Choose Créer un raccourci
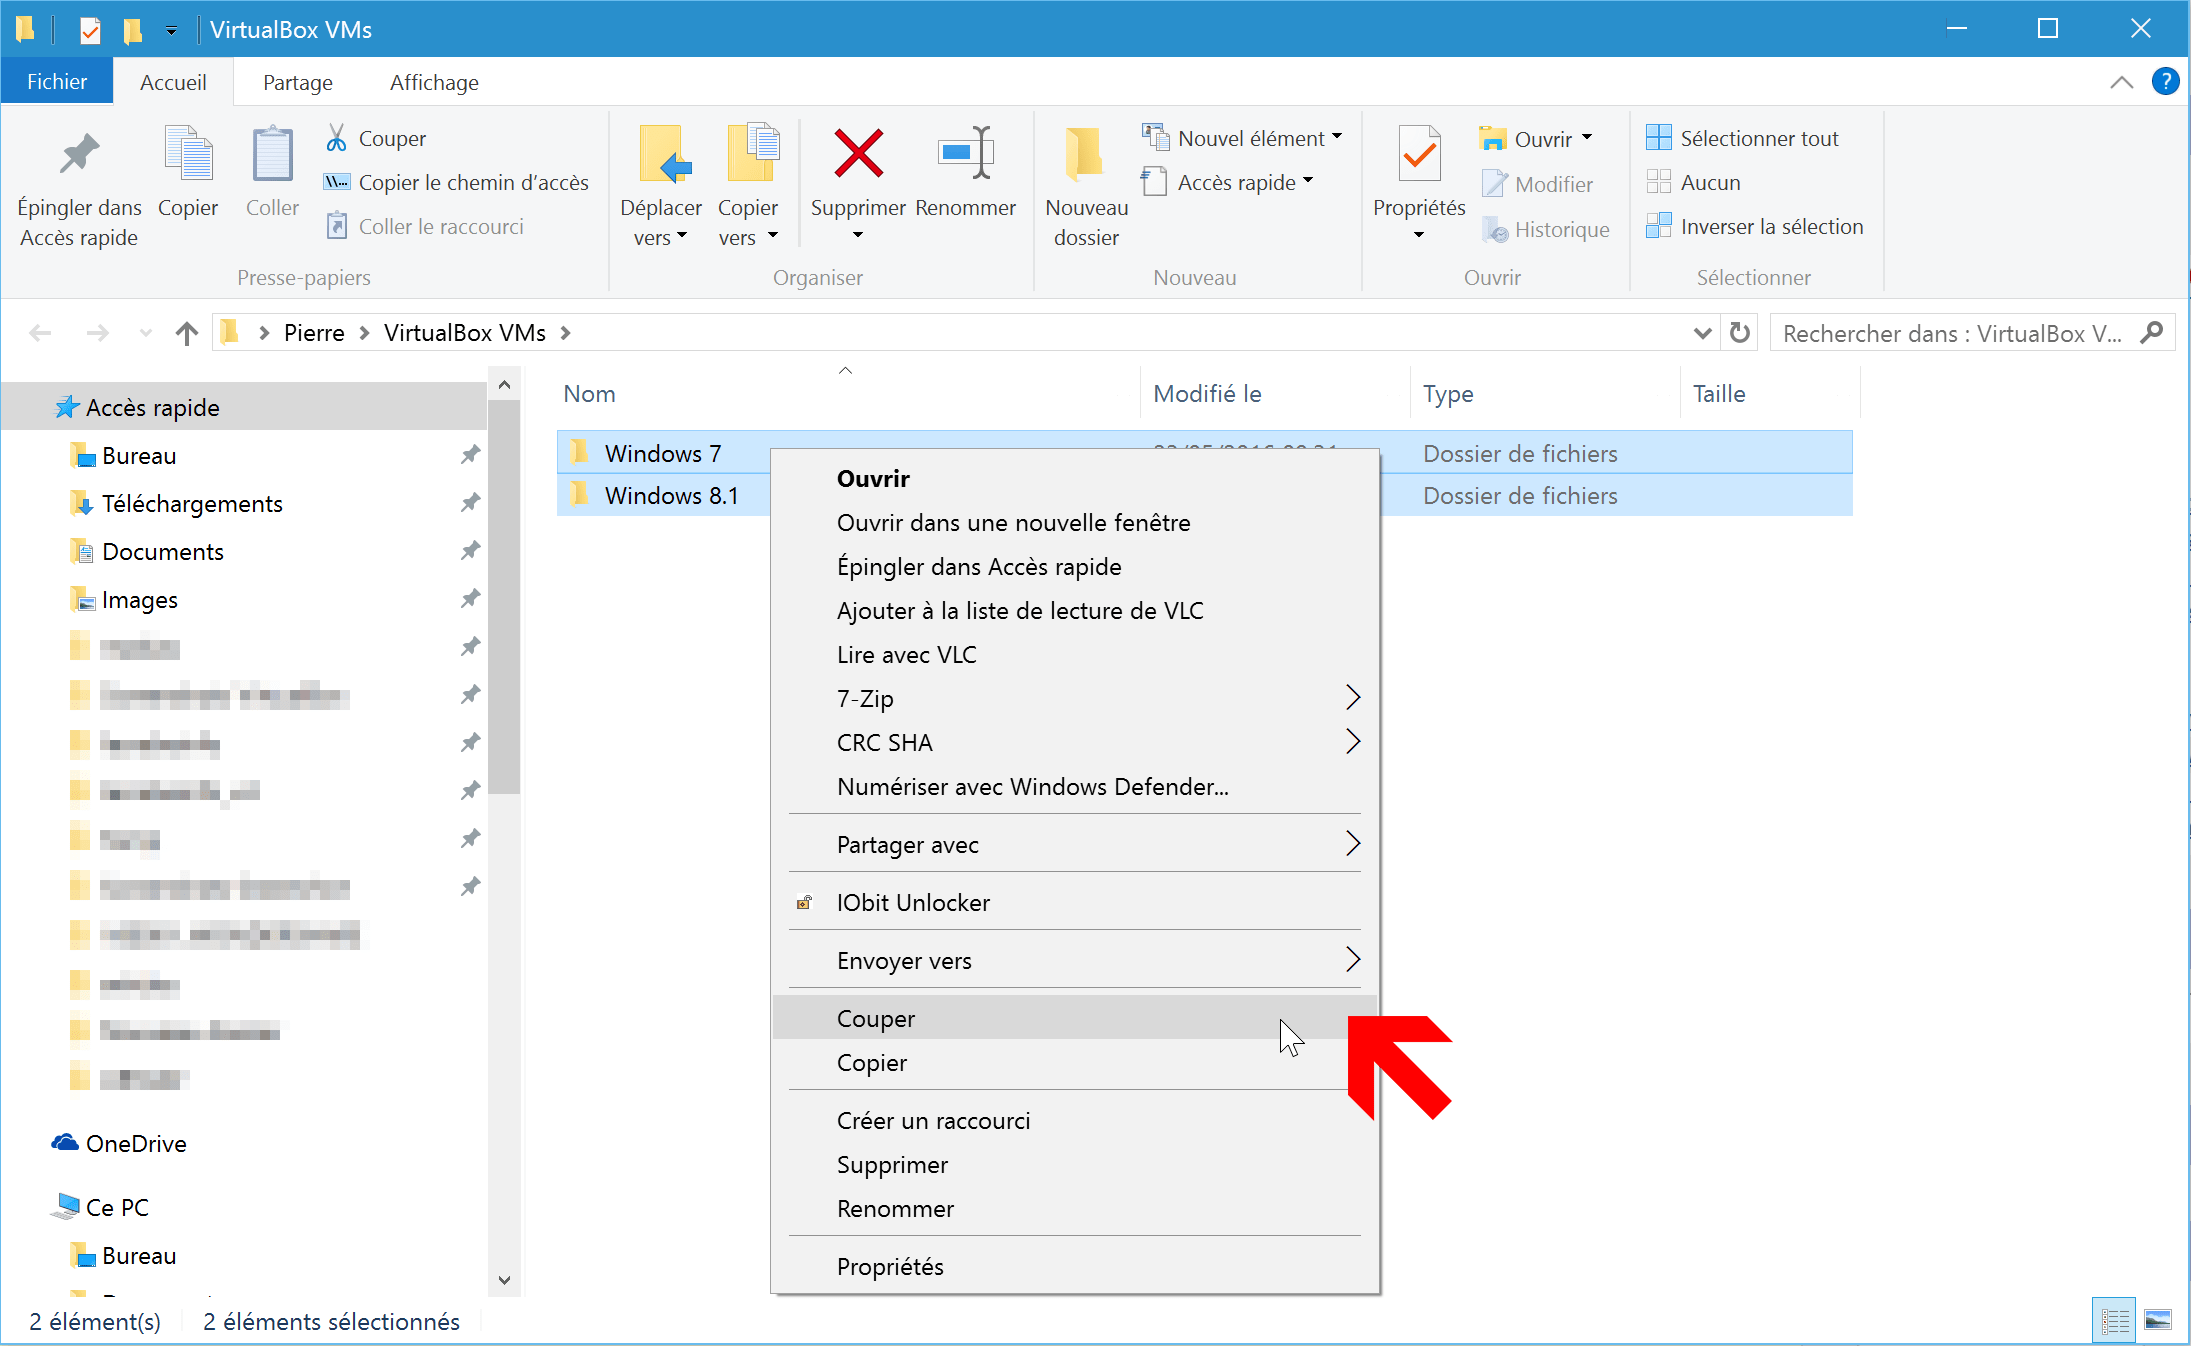 point(1075,1120)
